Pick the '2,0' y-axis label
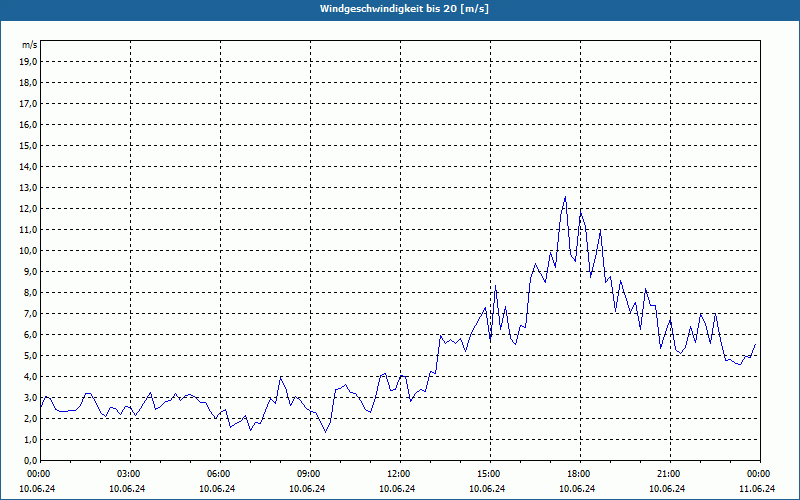The image size is (800, 500). click(x=31, y=418)
